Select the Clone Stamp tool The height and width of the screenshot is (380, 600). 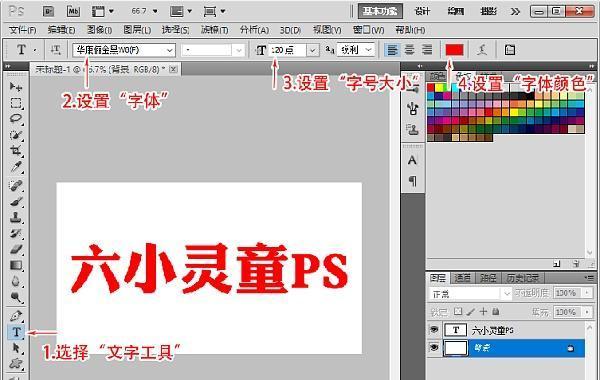(x=16, y=217)
